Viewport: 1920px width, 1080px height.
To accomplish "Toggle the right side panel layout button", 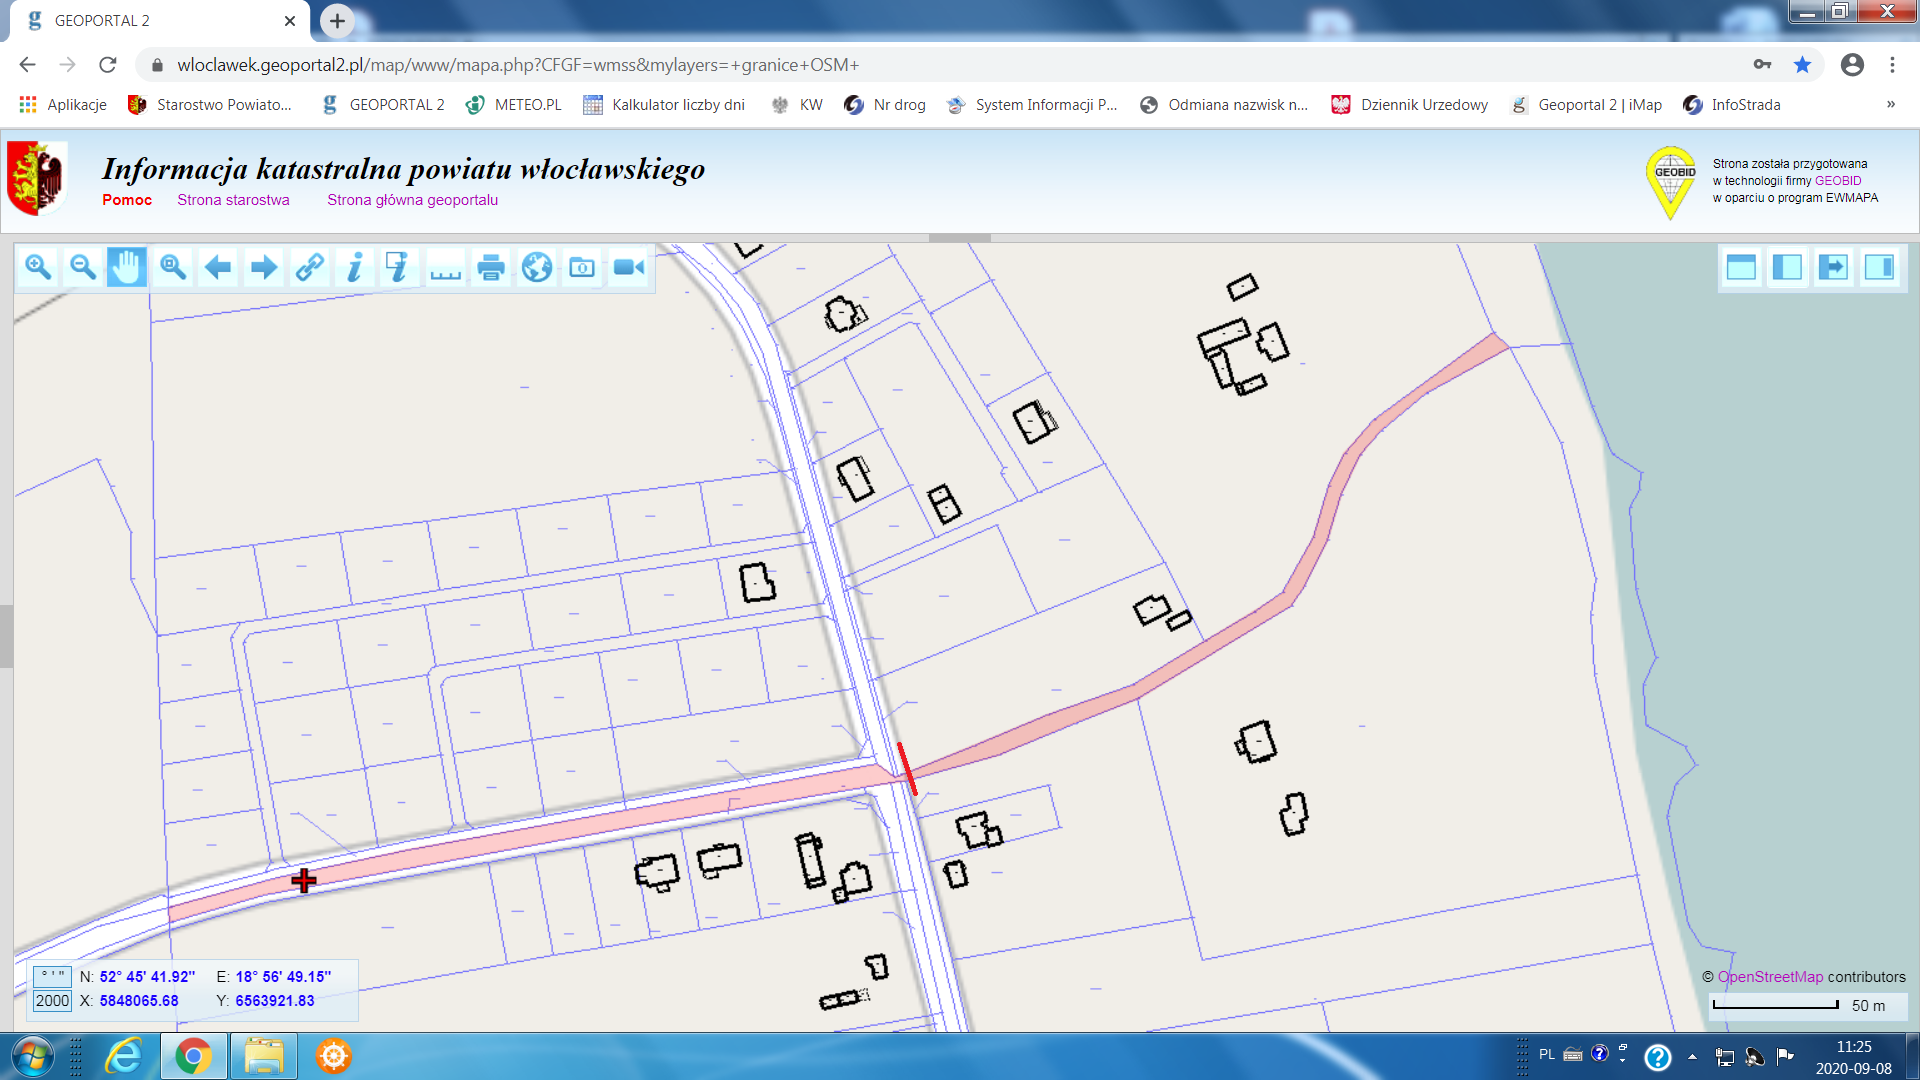I will [x=1879, y=267].
